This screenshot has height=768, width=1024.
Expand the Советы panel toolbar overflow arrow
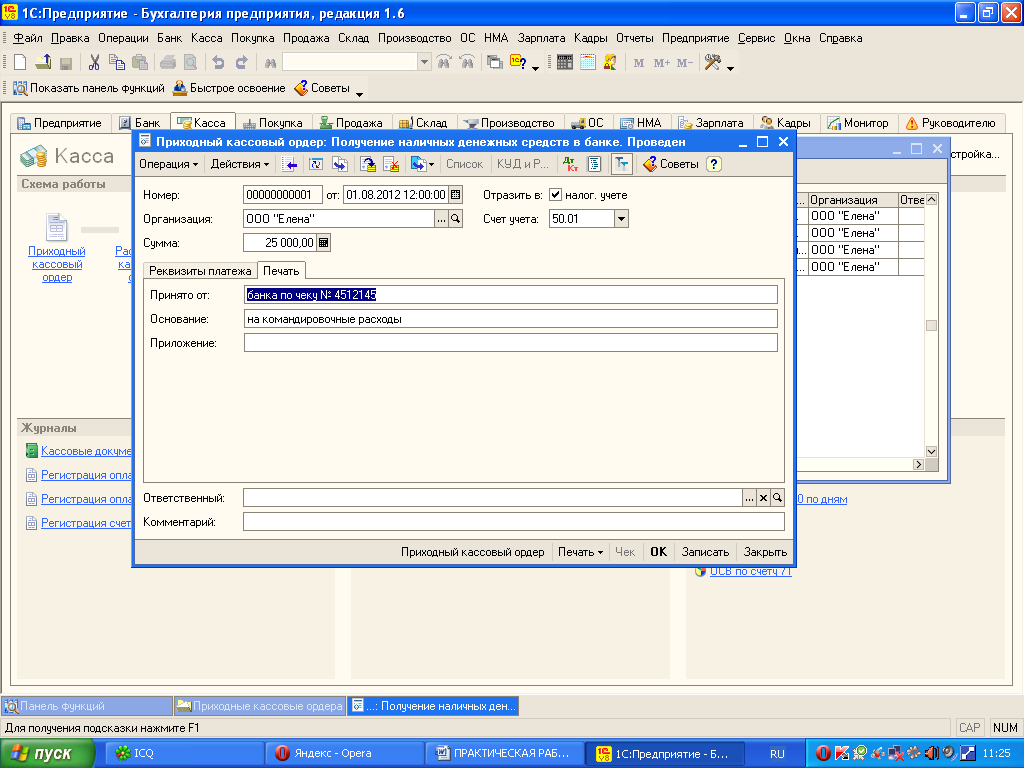pos(359,94)
